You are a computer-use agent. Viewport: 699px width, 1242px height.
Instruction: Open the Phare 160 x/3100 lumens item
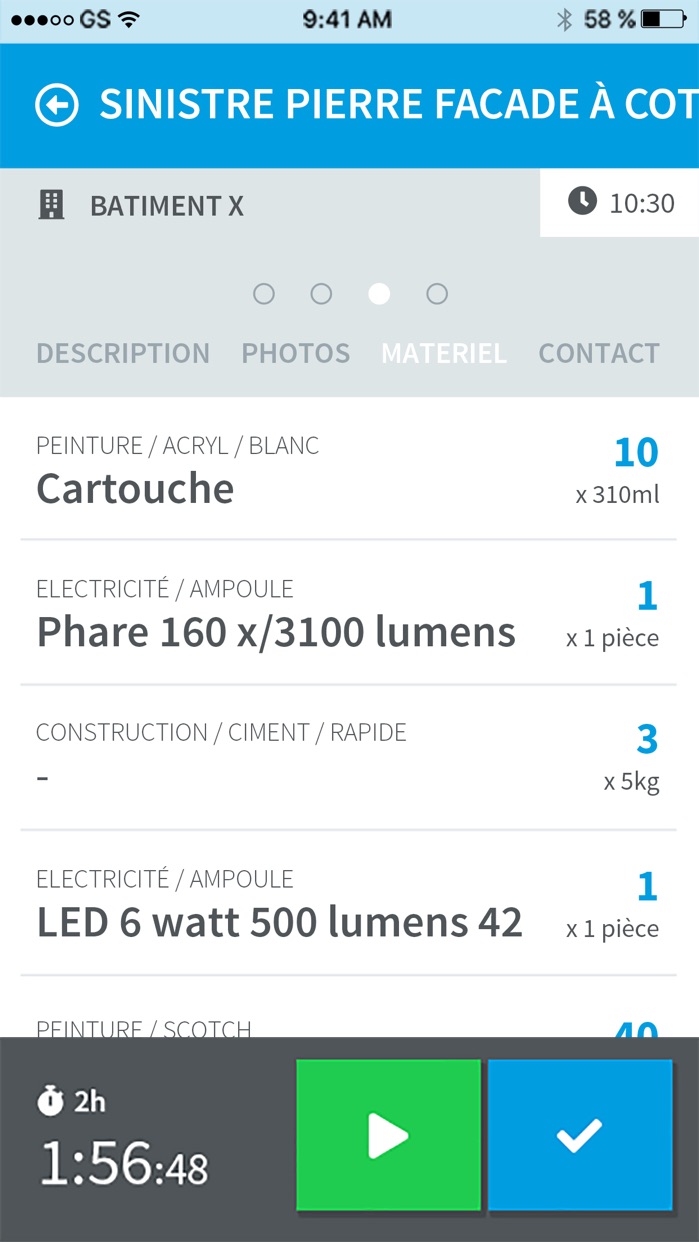tap(349, 613)
